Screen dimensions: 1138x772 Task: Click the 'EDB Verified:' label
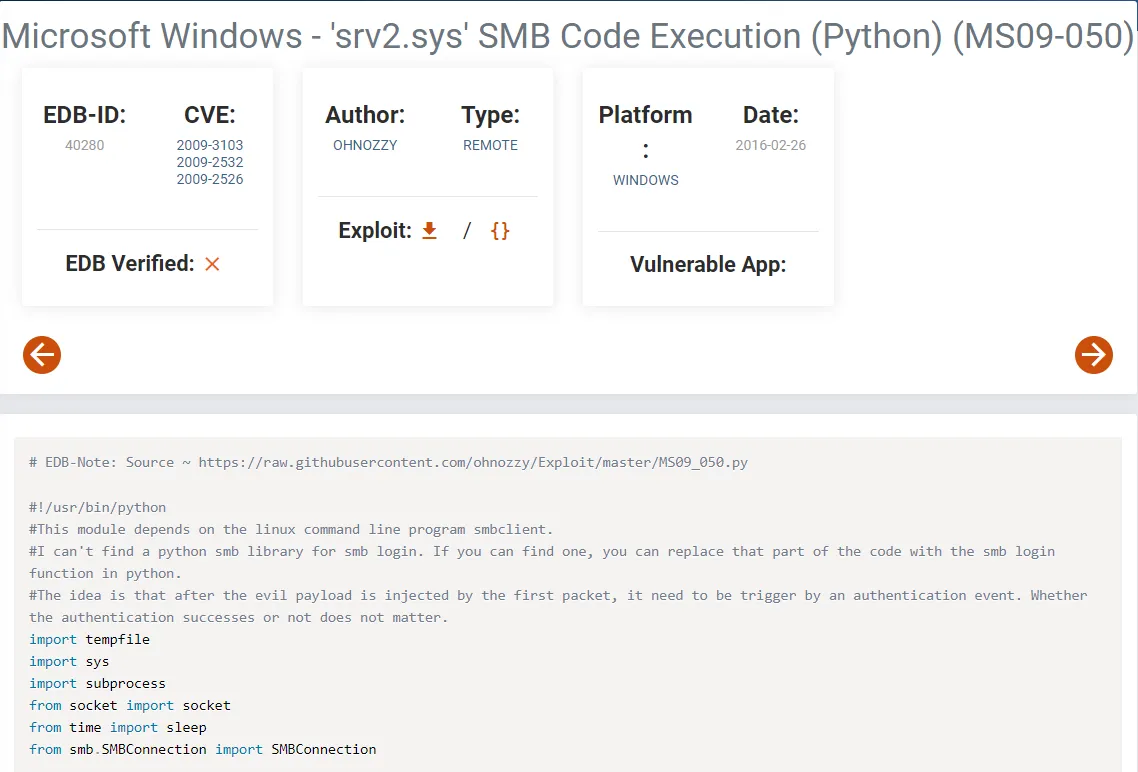pyautogui.click(x=130, y=263)
